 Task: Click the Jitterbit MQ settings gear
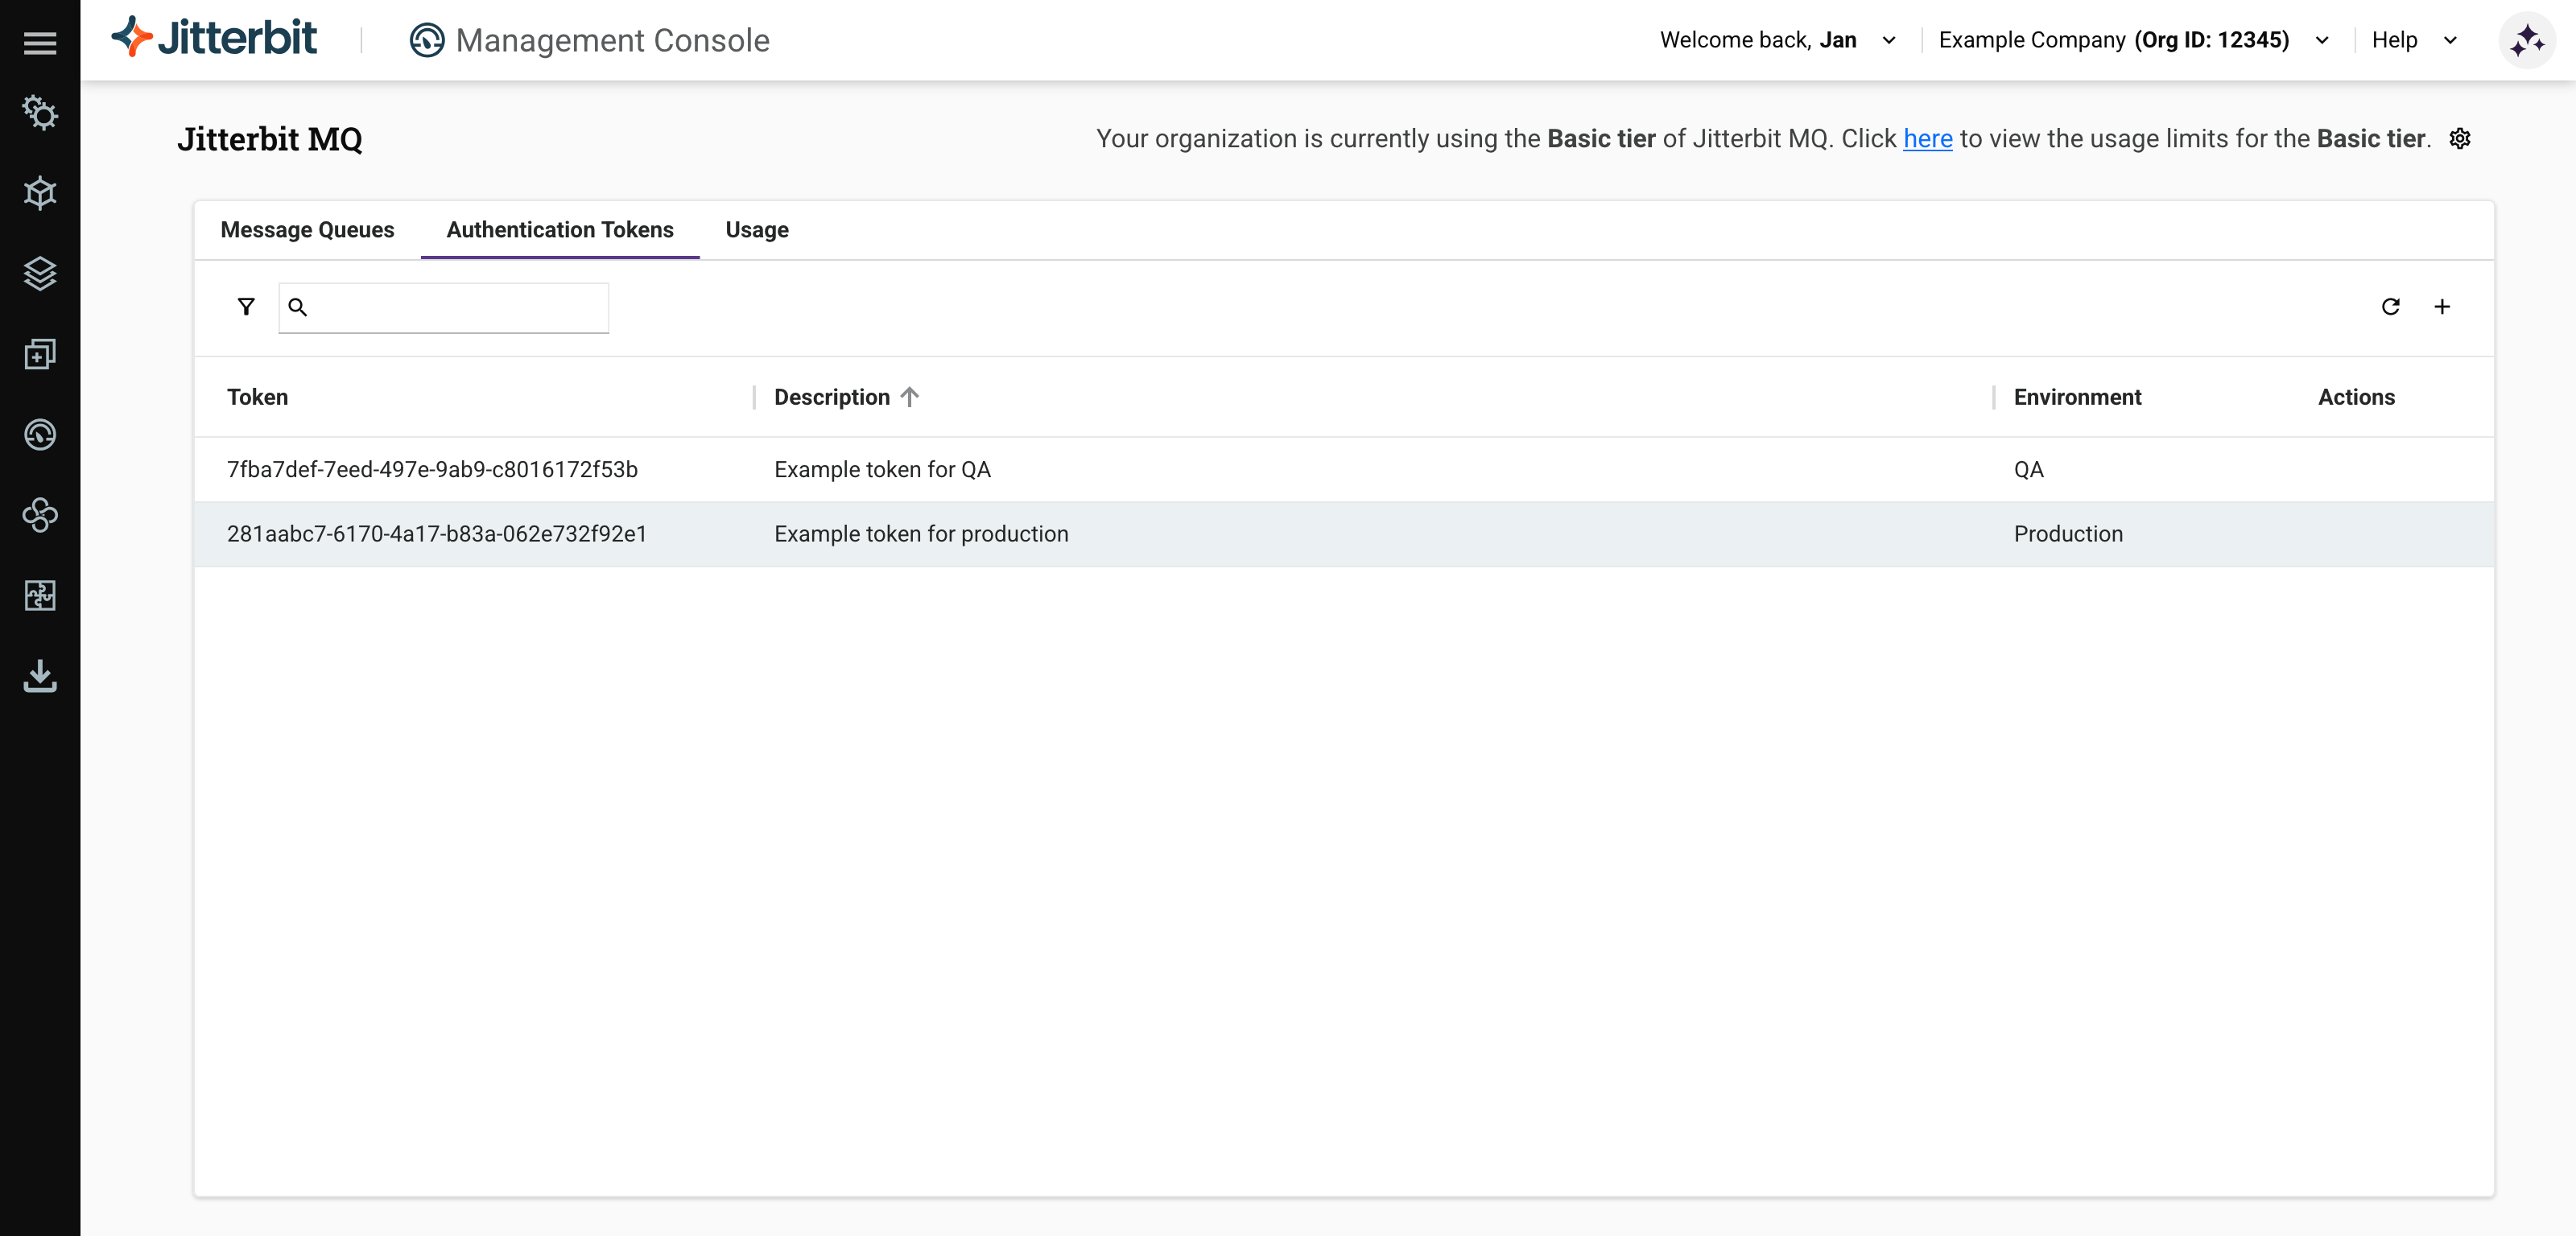(x=2460, y=139)
